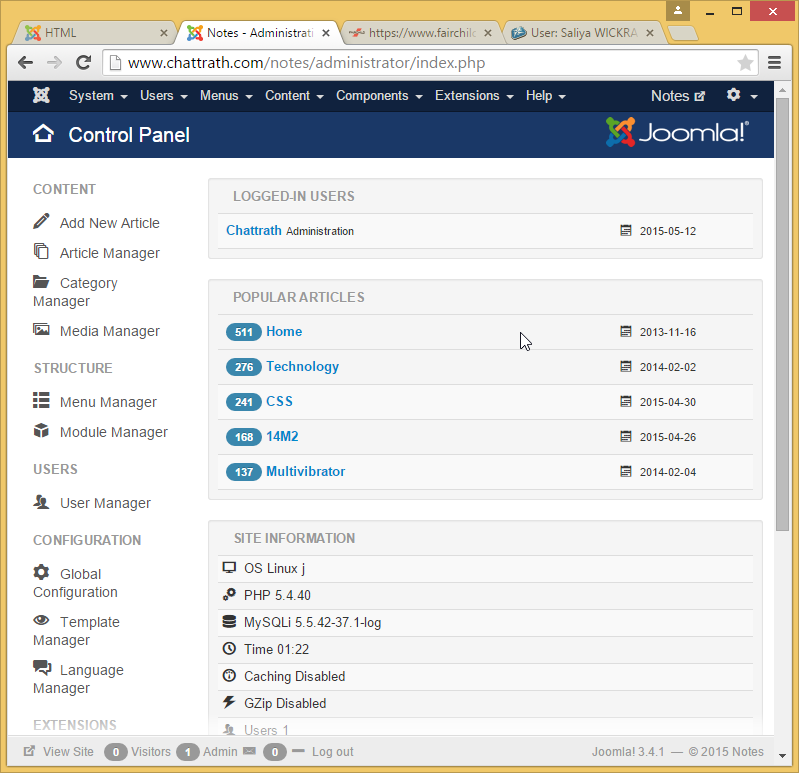Click the page vertical scrollbar
This screenshot has width=799, height=773.
point(783,300)
